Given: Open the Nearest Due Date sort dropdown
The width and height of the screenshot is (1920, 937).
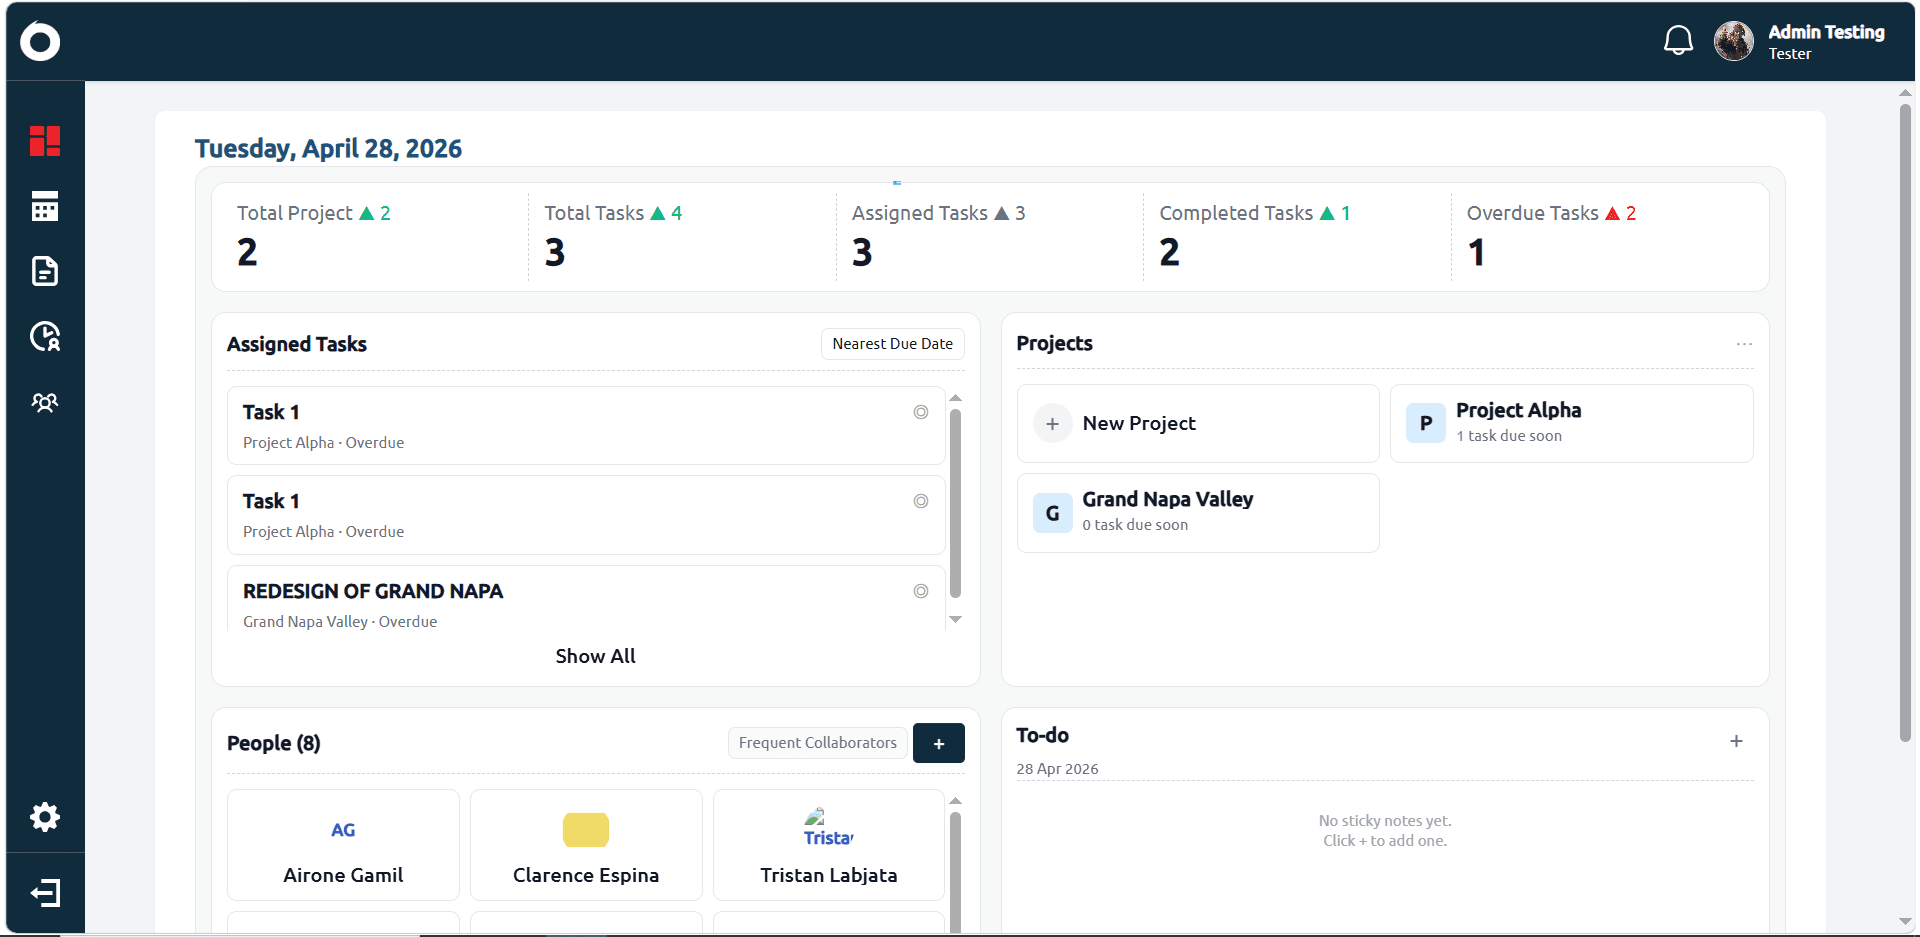Looking at the screenshot, I should click(892, 343).
